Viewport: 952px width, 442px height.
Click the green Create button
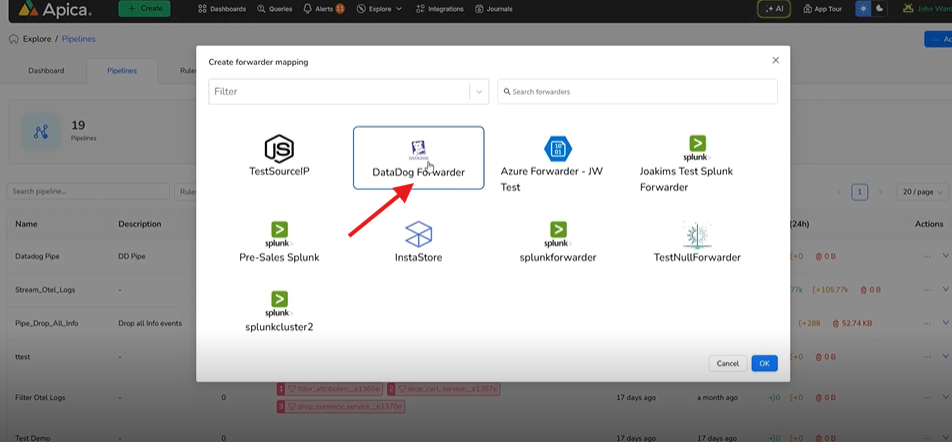point(144,9)
